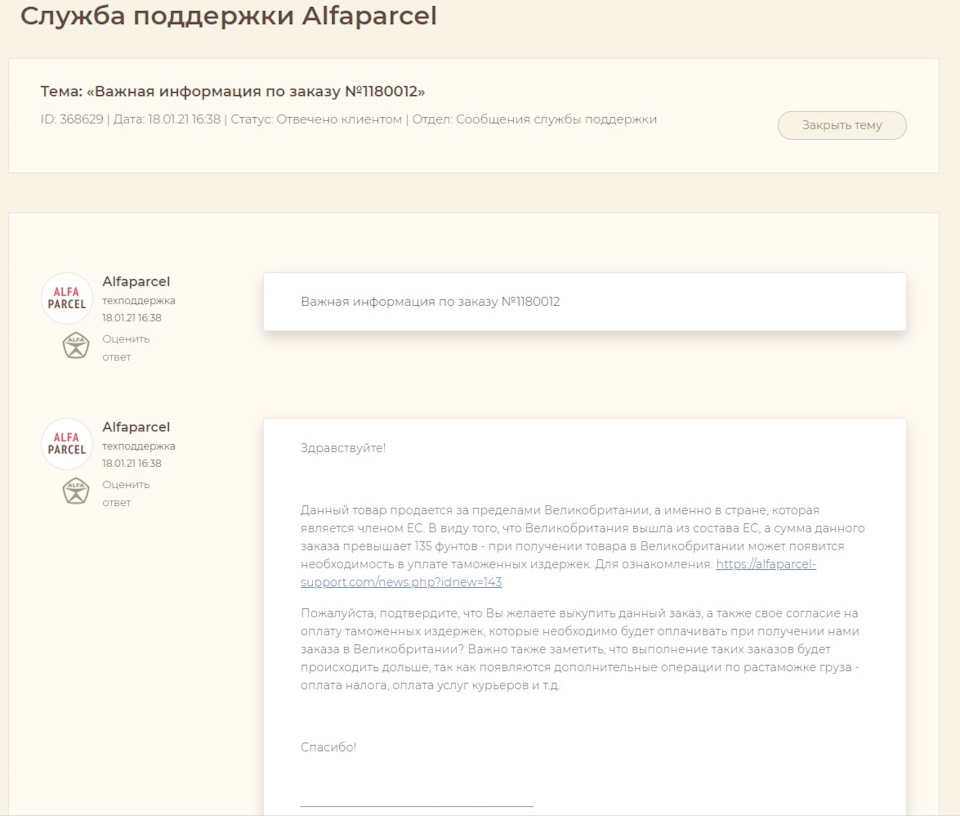Click Оценить ответ next to second message

(126, 493)
